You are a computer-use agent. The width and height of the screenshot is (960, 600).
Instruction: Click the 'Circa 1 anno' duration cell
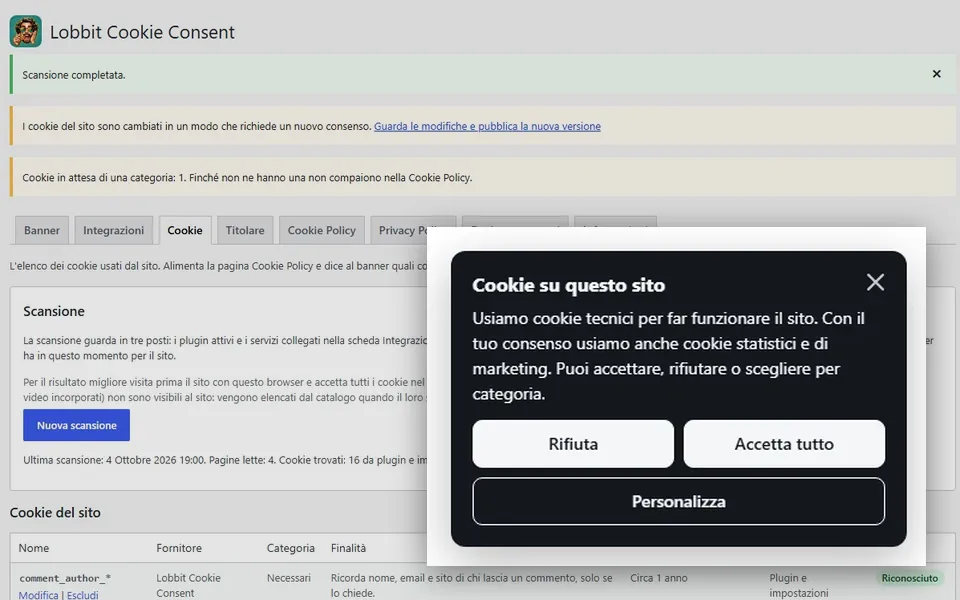tap(659, 578)
